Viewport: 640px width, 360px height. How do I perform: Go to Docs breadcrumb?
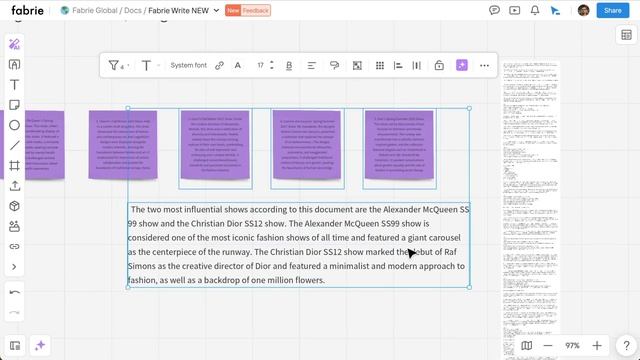(x=133, y=11)
